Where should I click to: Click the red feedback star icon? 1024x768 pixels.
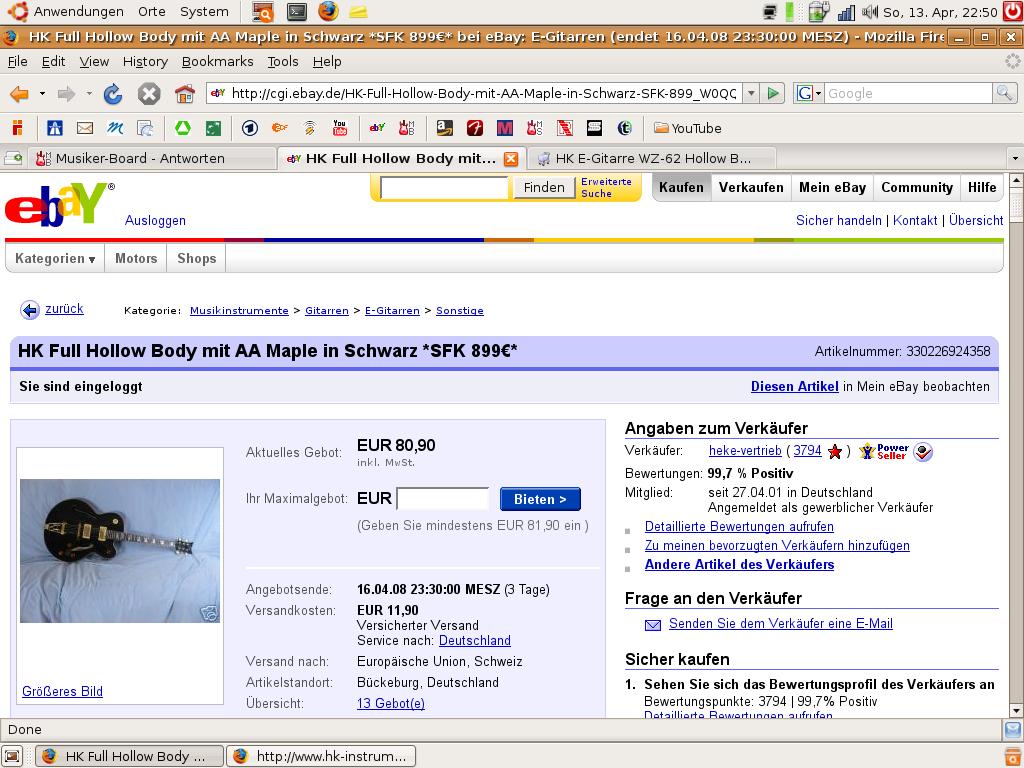[835, 451]
